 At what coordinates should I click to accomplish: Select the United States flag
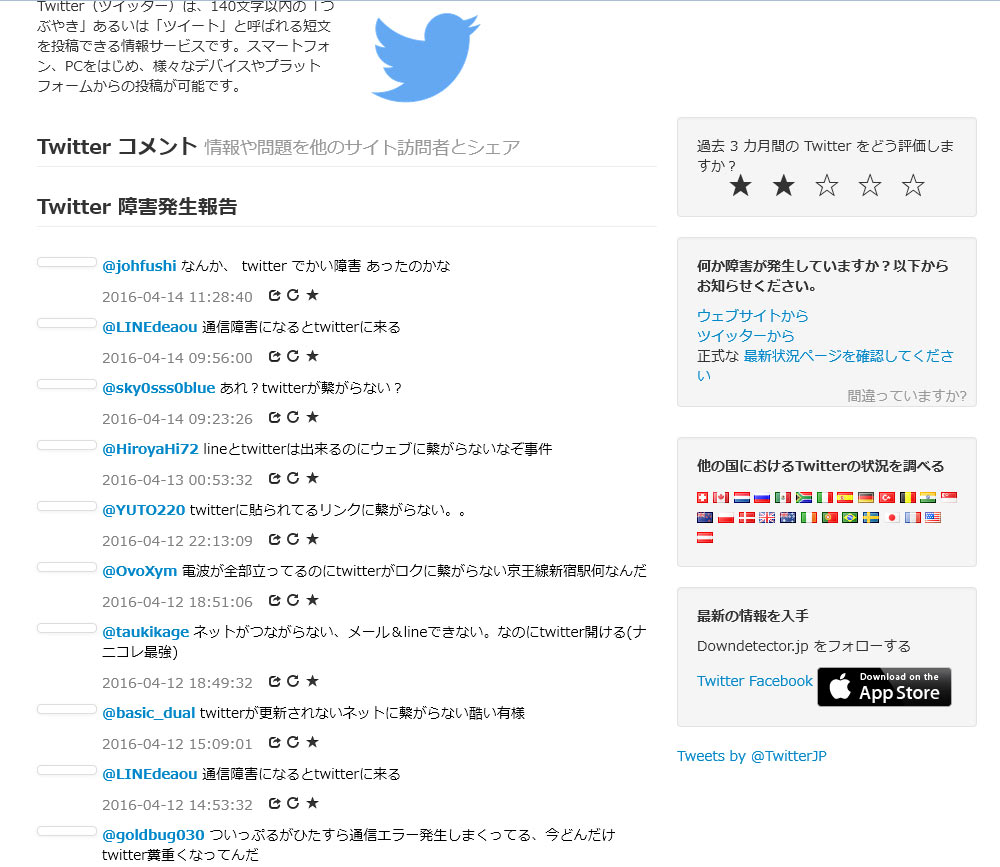933,517
